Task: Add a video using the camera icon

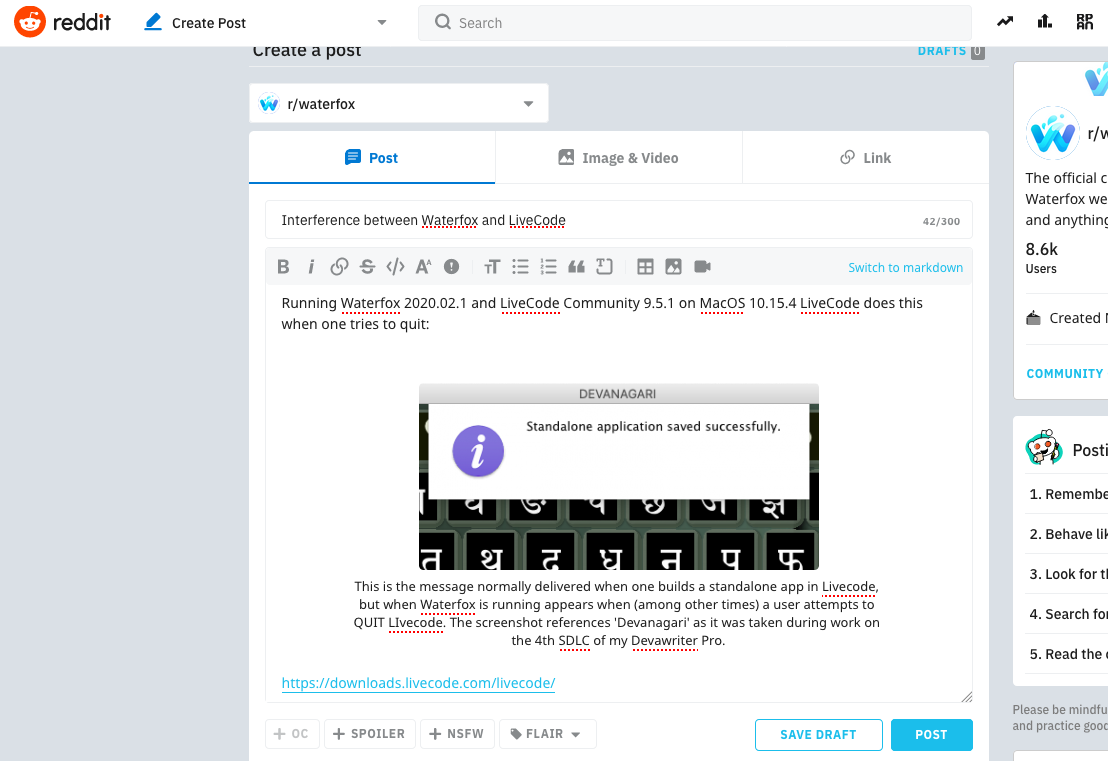Action: [x=702, y=267]
